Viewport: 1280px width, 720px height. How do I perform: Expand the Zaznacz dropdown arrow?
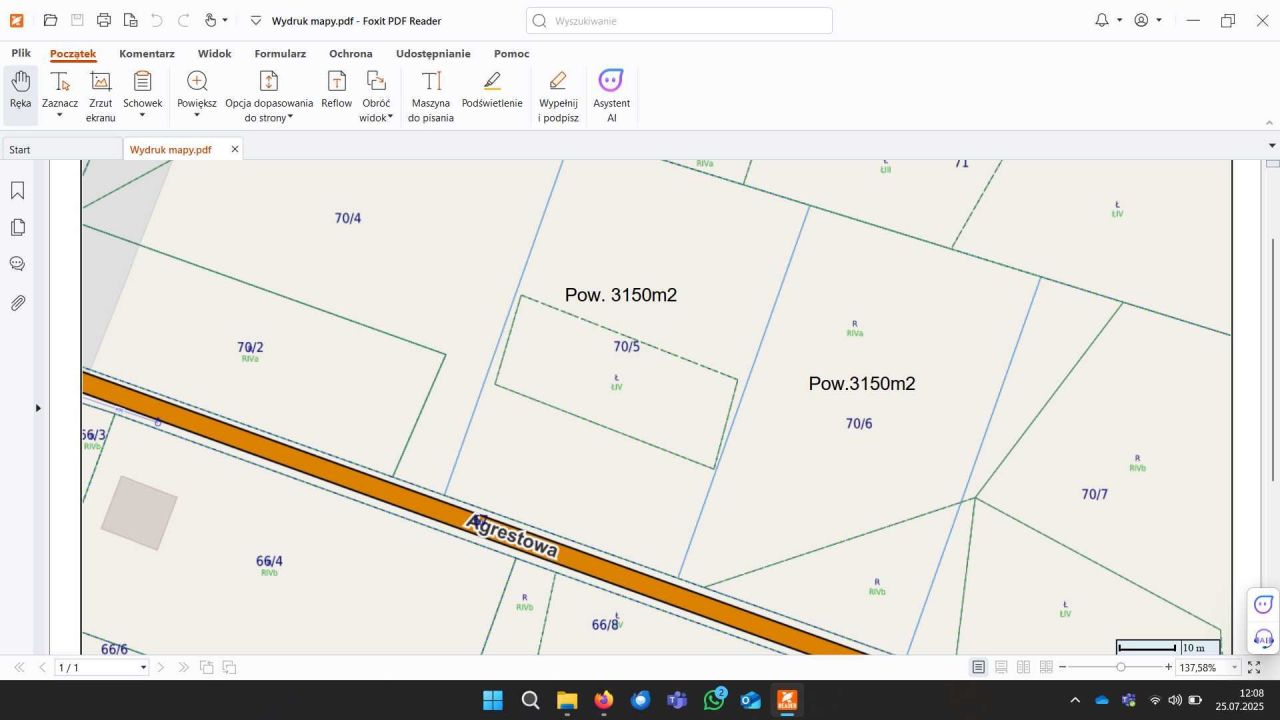60,116
